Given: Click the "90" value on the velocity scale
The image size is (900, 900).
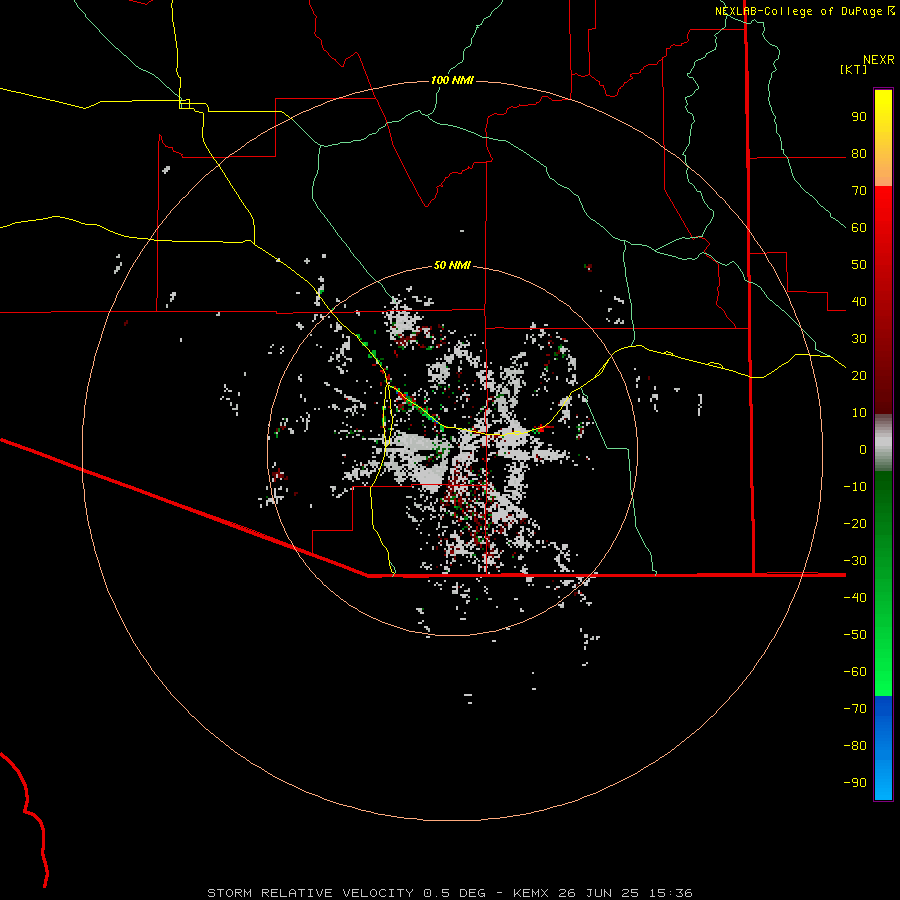Looking at the screenshot, I should coord(859,117).
